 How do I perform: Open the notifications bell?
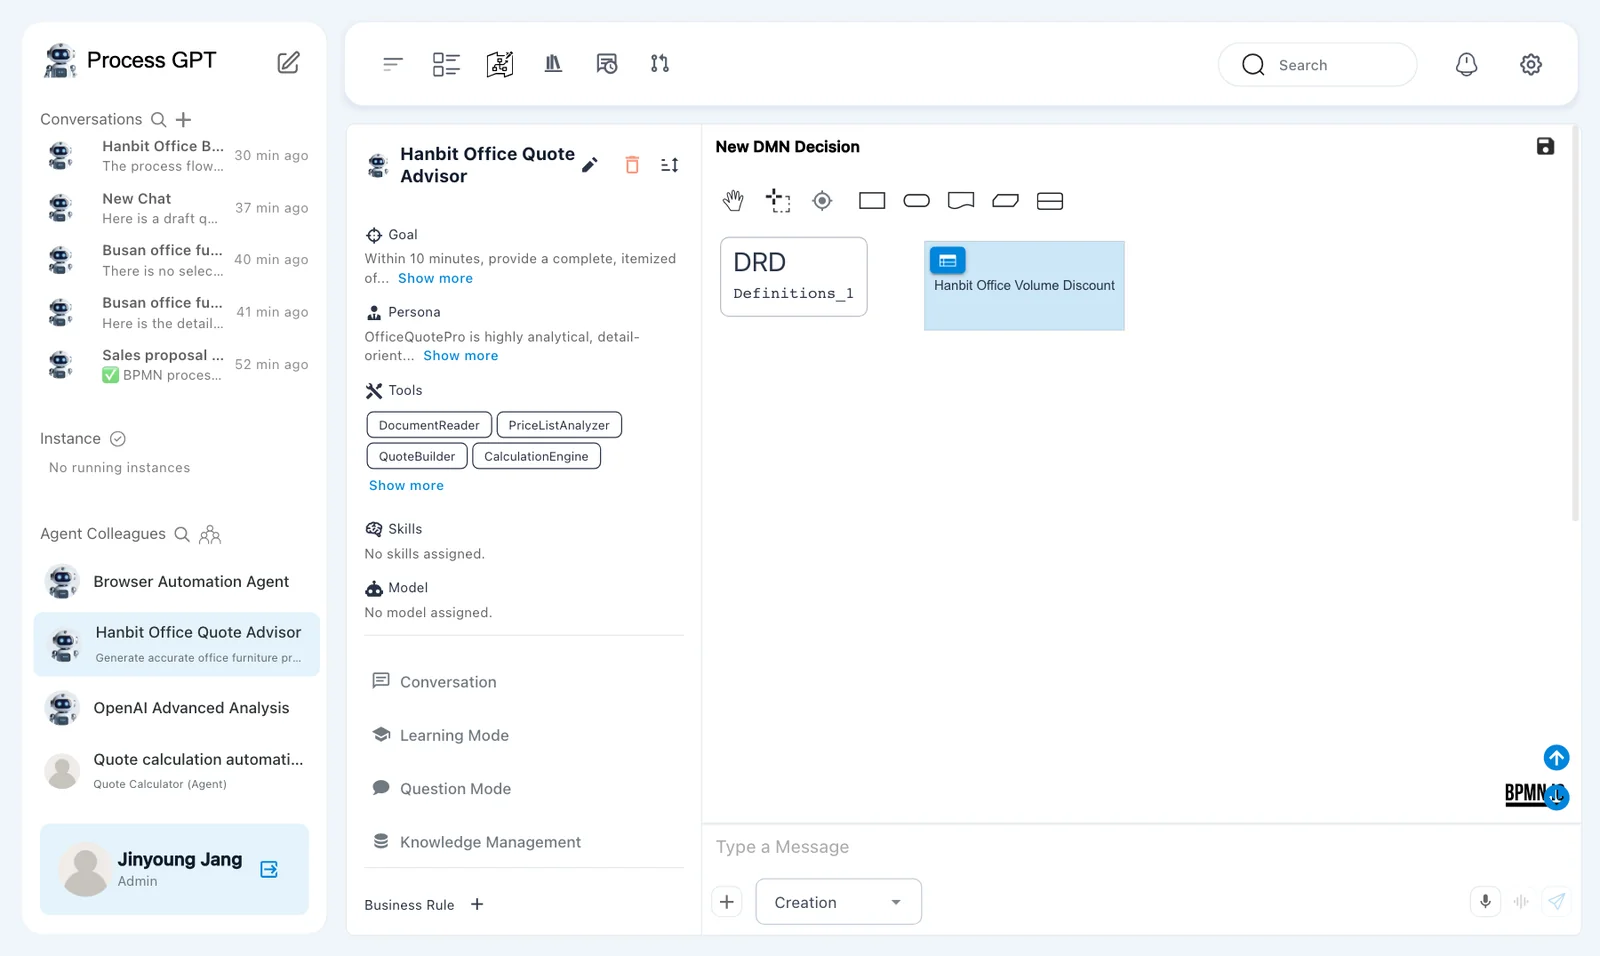pos(1466,64)
